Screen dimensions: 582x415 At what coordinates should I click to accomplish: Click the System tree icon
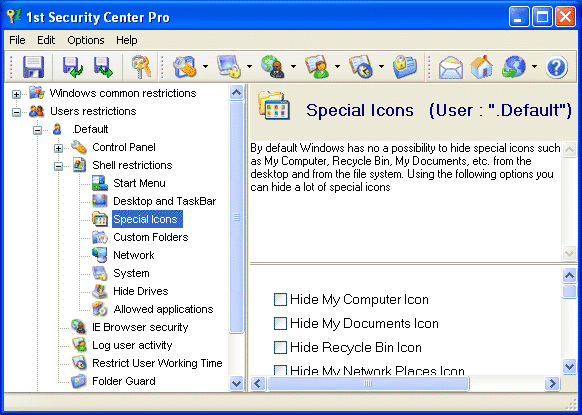(x=100, y=273)
